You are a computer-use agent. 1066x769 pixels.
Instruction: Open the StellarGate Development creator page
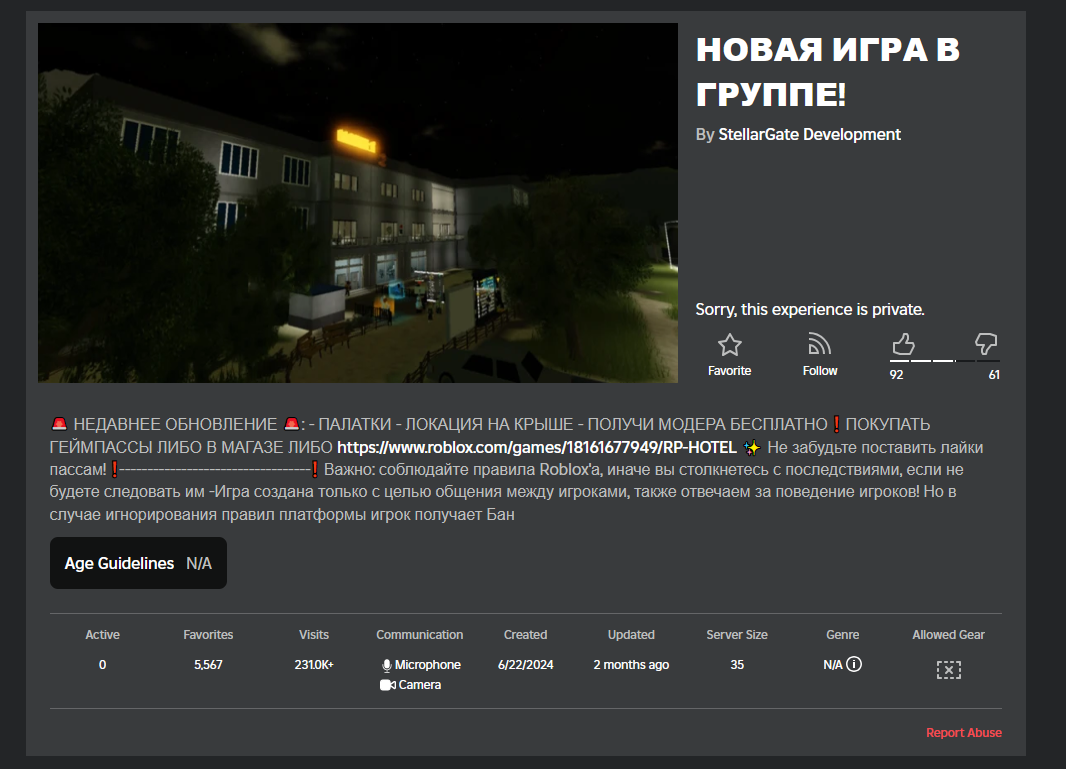click(809, 134)
